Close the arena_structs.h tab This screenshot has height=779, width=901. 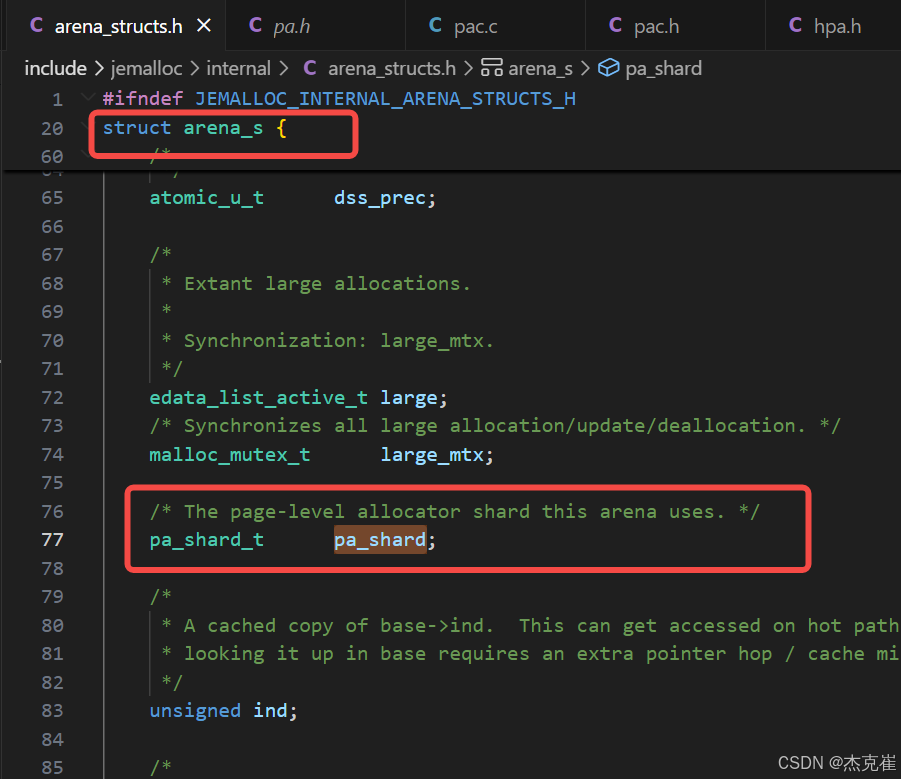tap(204, 25)
